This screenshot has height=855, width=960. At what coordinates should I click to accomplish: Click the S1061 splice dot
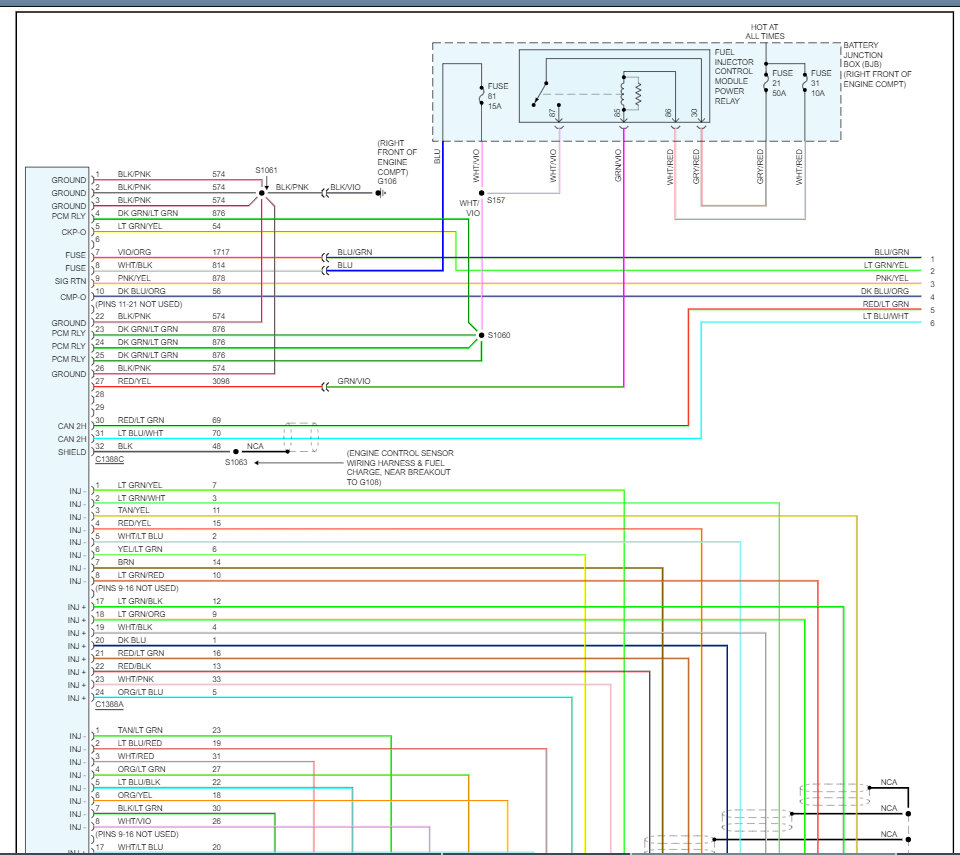(262, 193)
